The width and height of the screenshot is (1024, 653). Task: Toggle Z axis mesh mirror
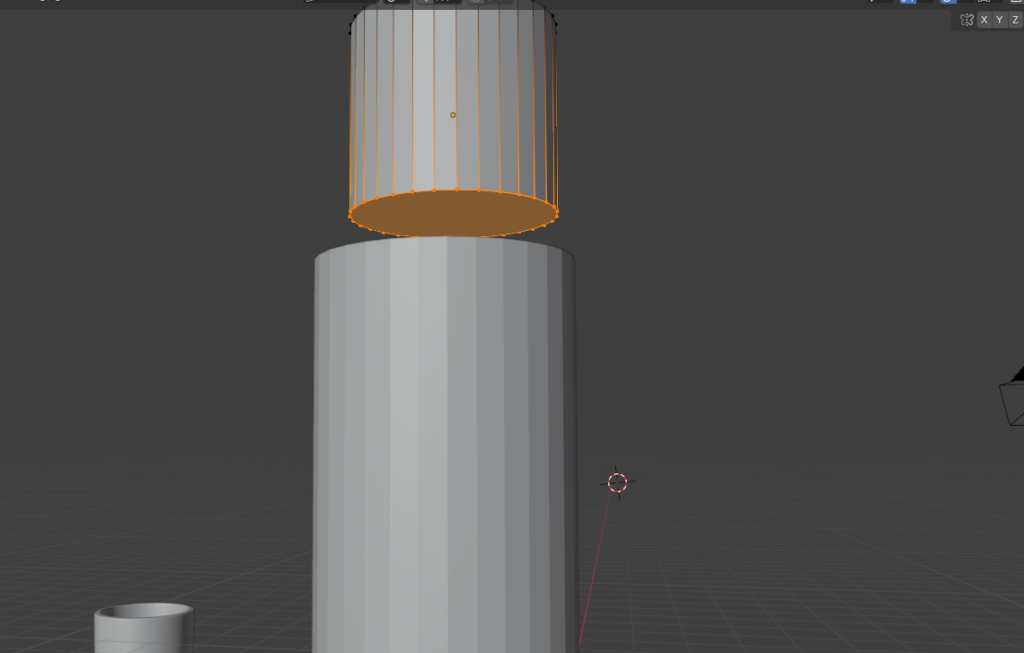click(1015, 20)
